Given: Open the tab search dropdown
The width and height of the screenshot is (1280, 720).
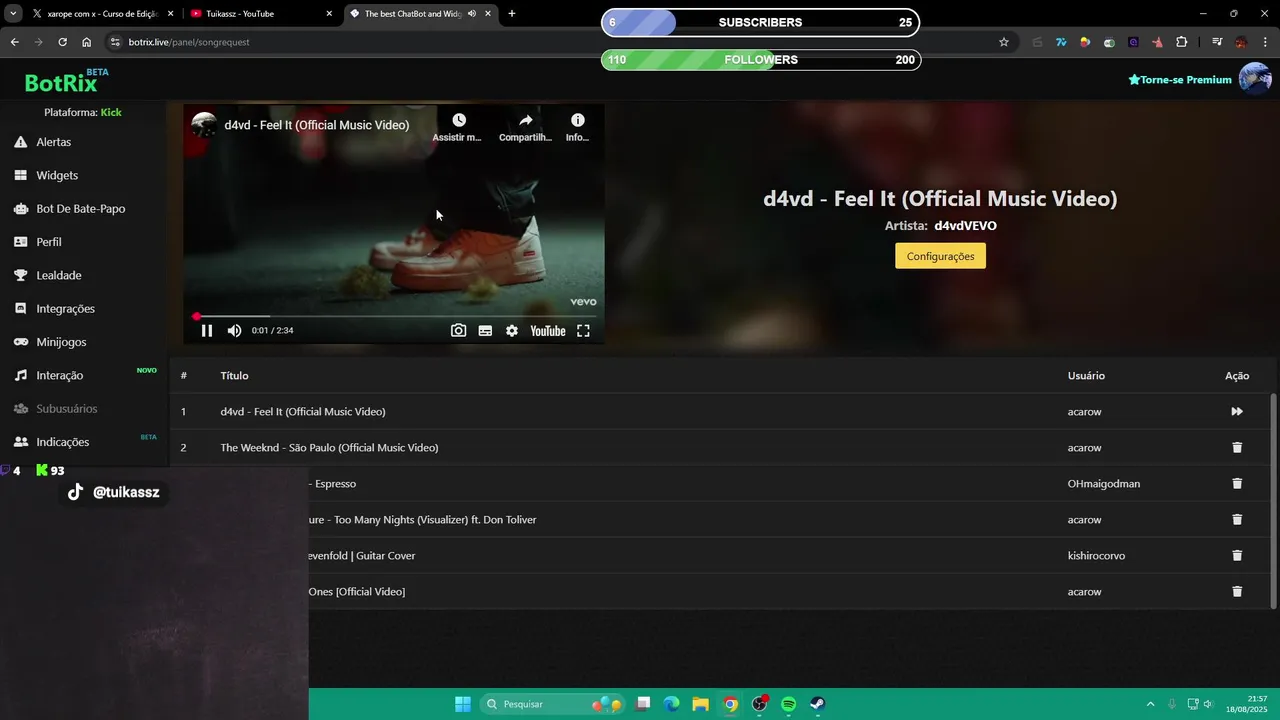Looking at the screenshot, I should (x=13, y=14).
